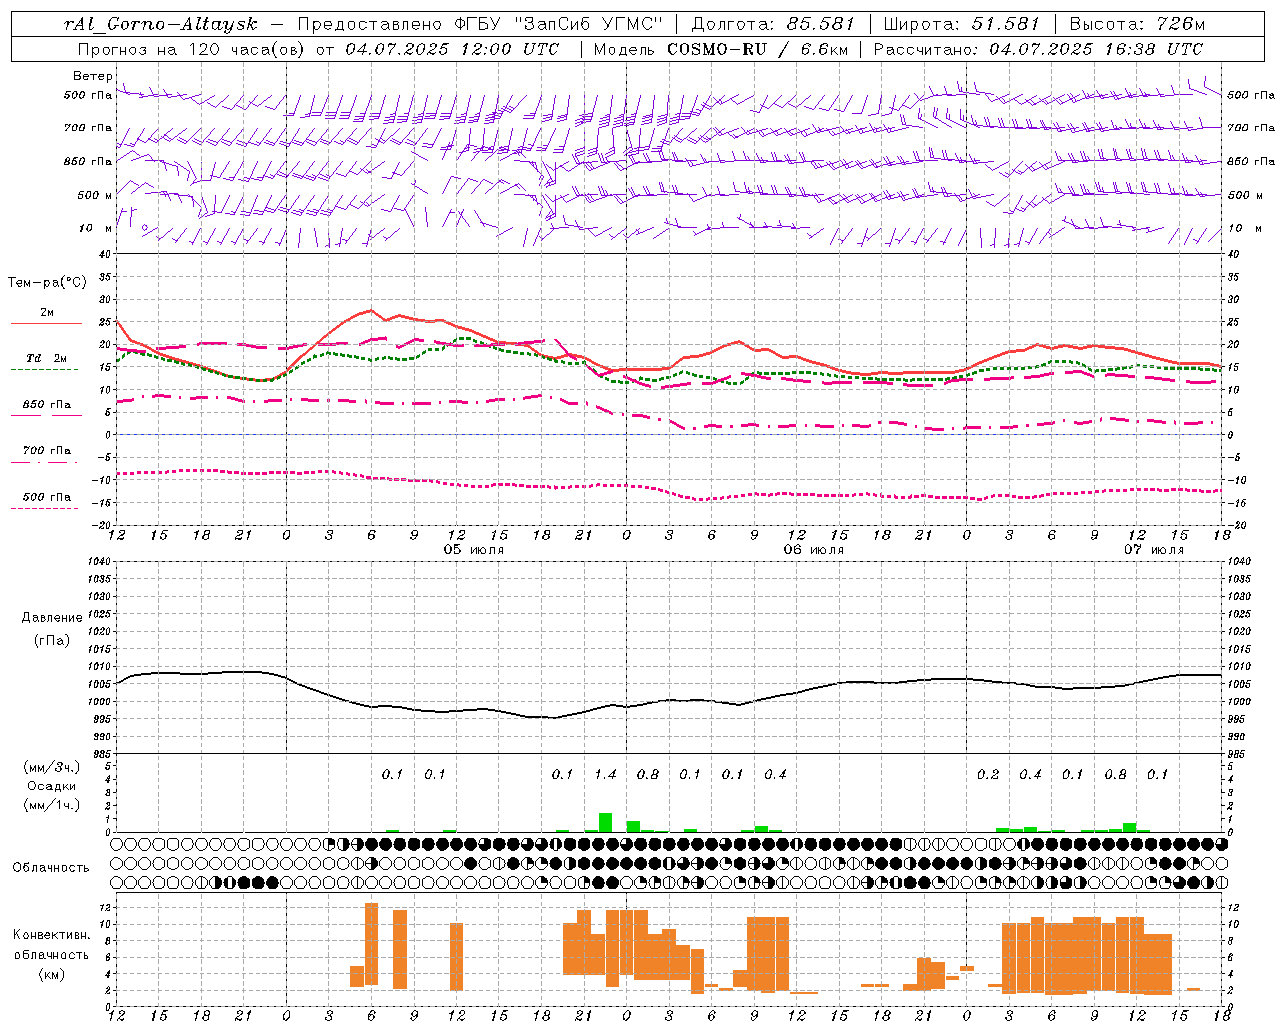Select station name rAl_Gorno-Altaysk in header
This screenshot has height=1024, width=1280.
(x=160, y=24)
